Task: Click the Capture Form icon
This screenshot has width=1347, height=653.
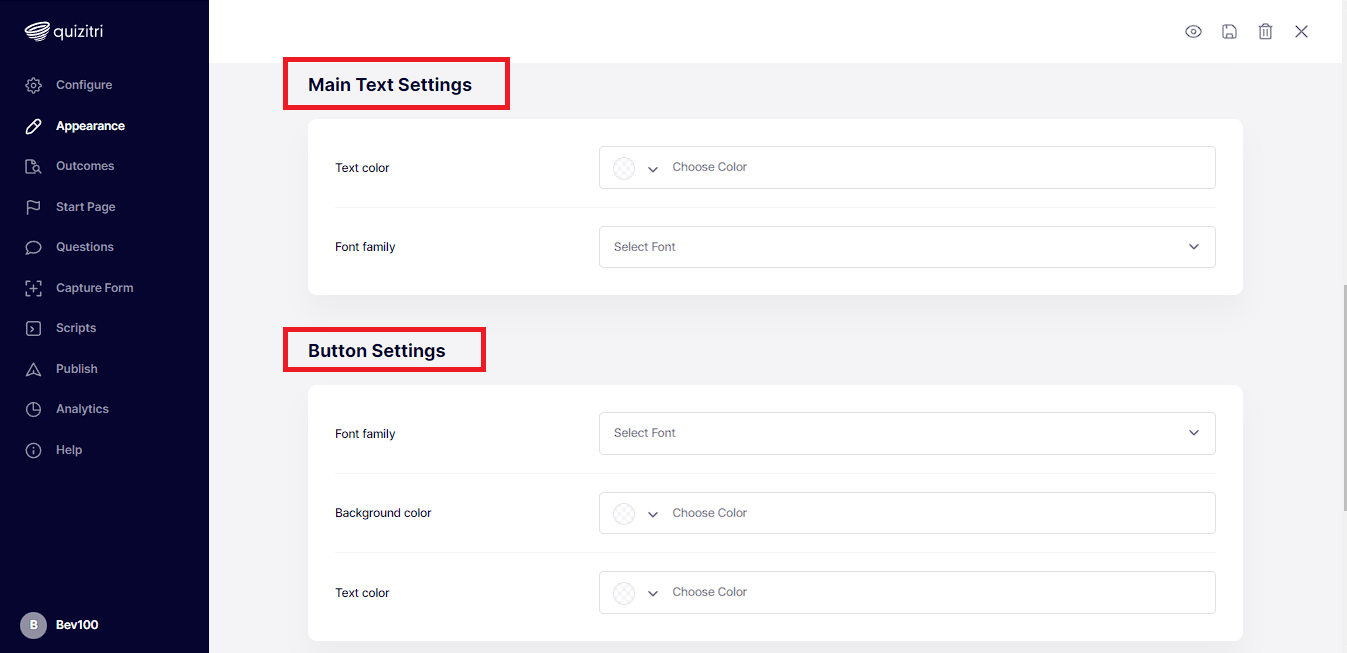Action: coord(34,288)
